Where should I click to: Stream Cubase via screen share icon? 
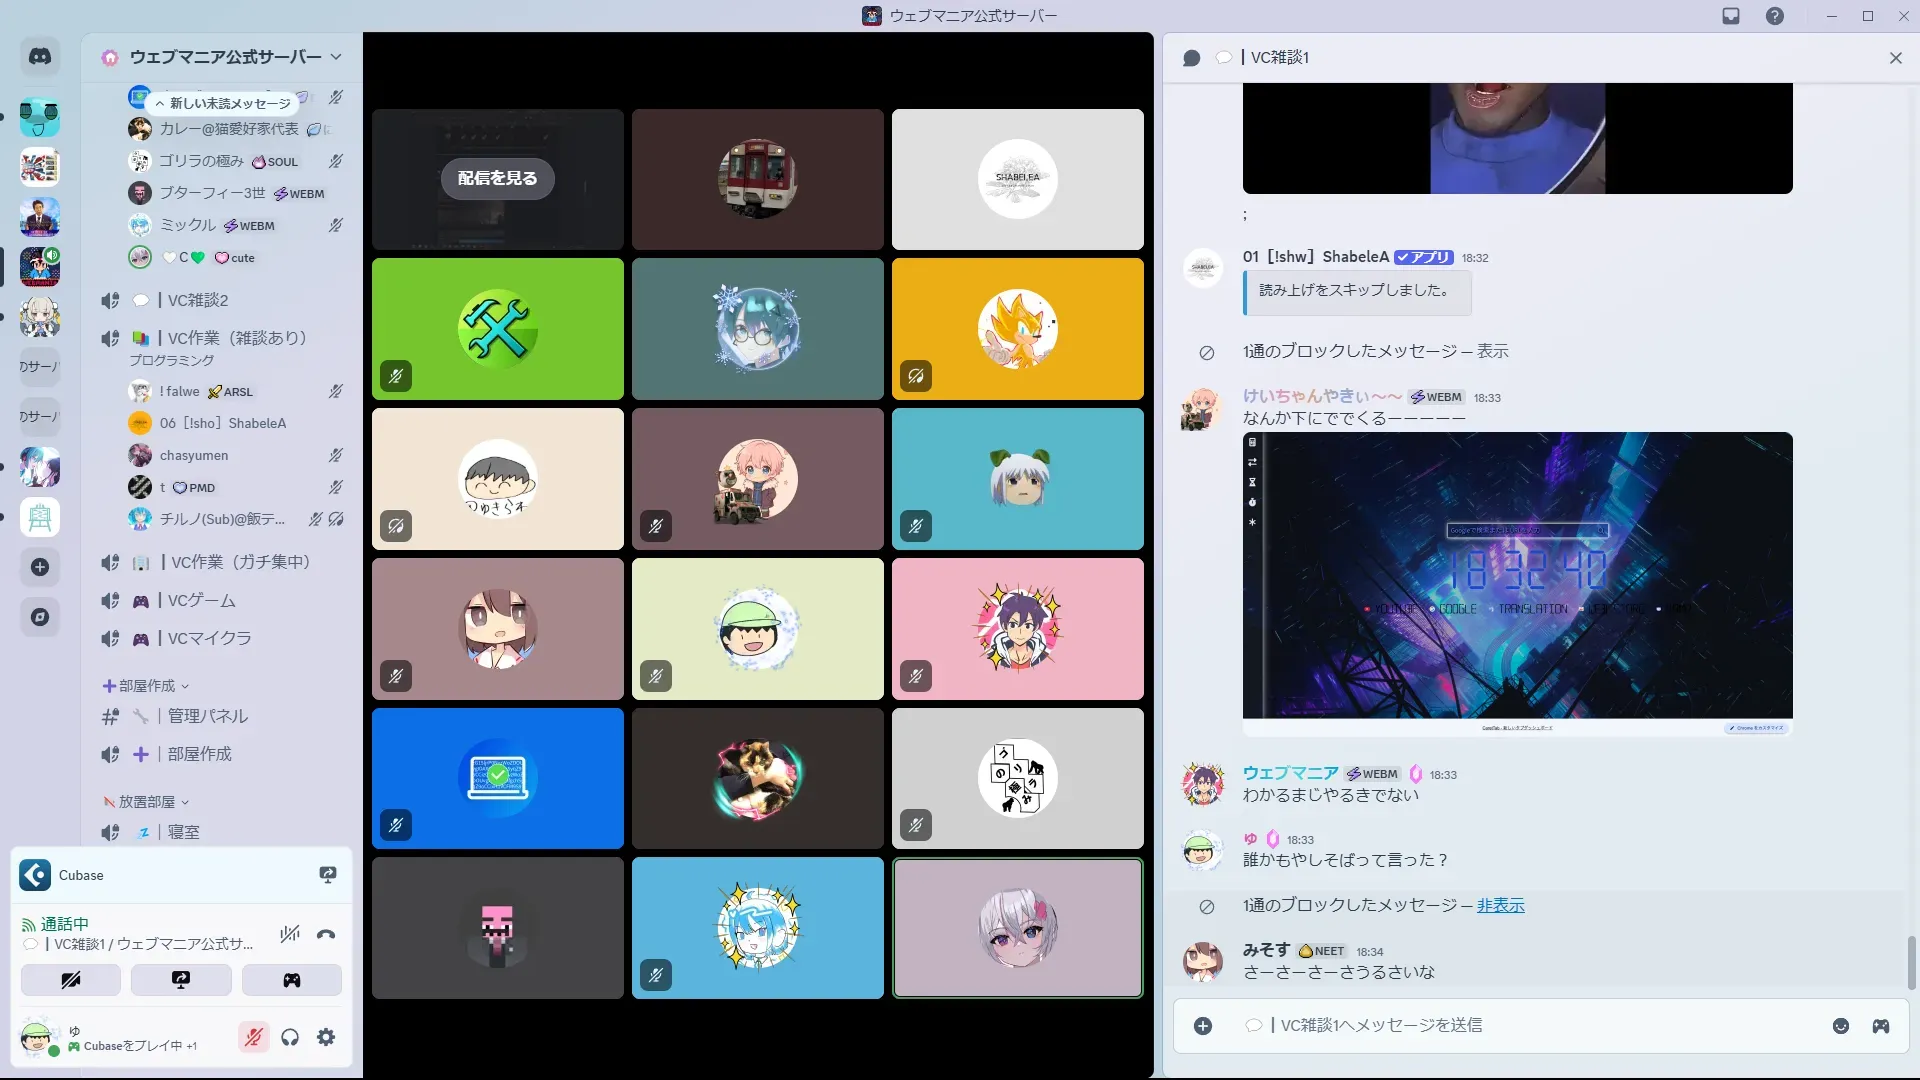[327, 875]
